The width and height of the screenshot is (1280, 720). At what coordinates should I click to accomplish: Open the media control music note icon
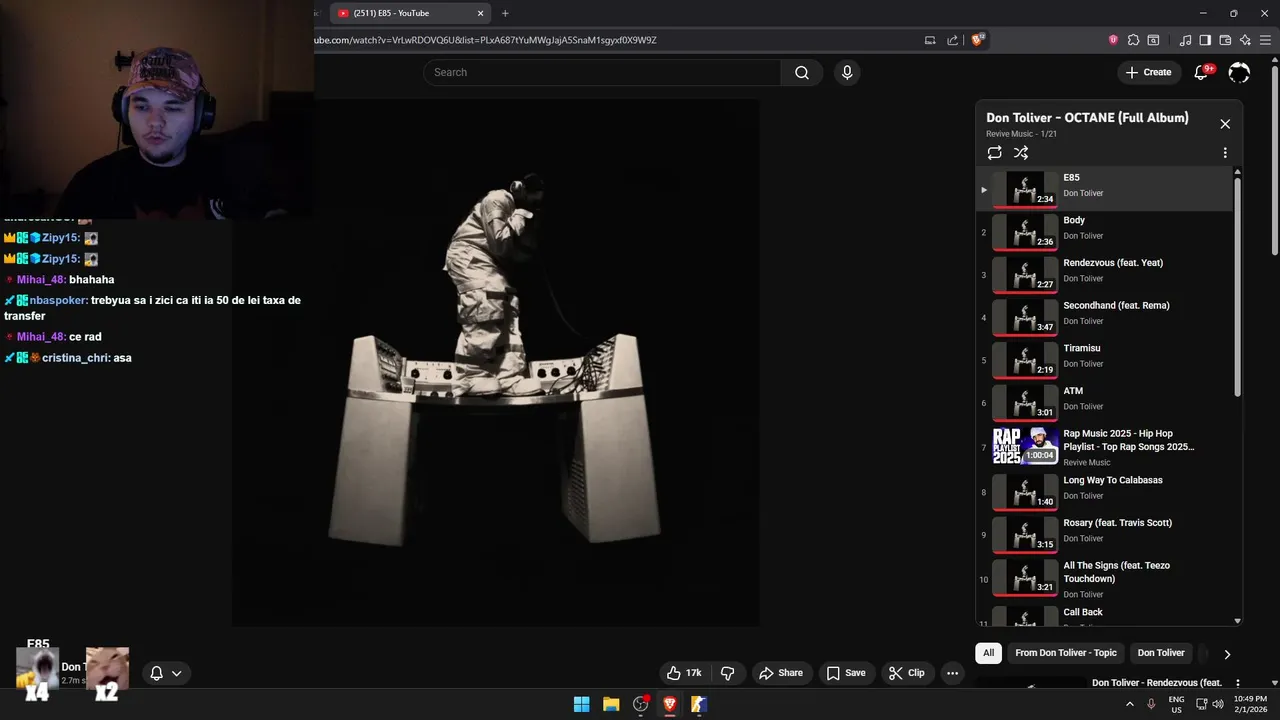point(1186,40)
